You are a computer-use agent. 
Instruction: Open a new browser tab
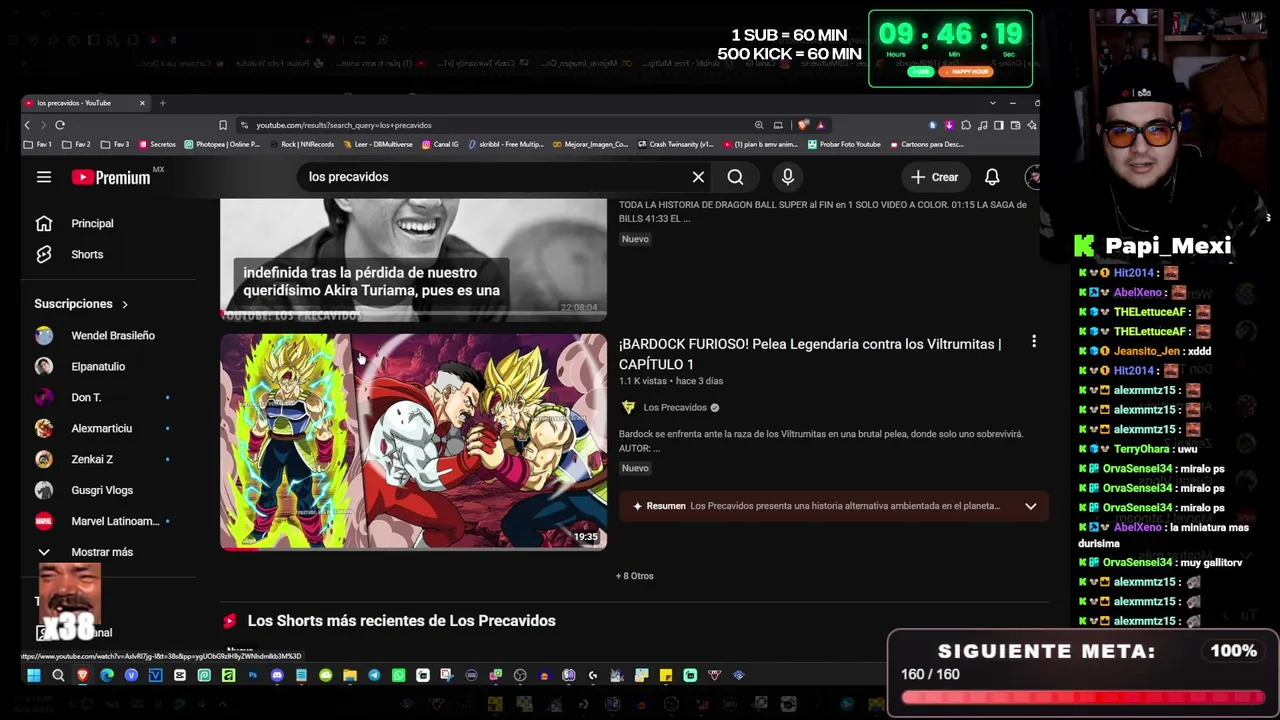(x=163, y=103)
